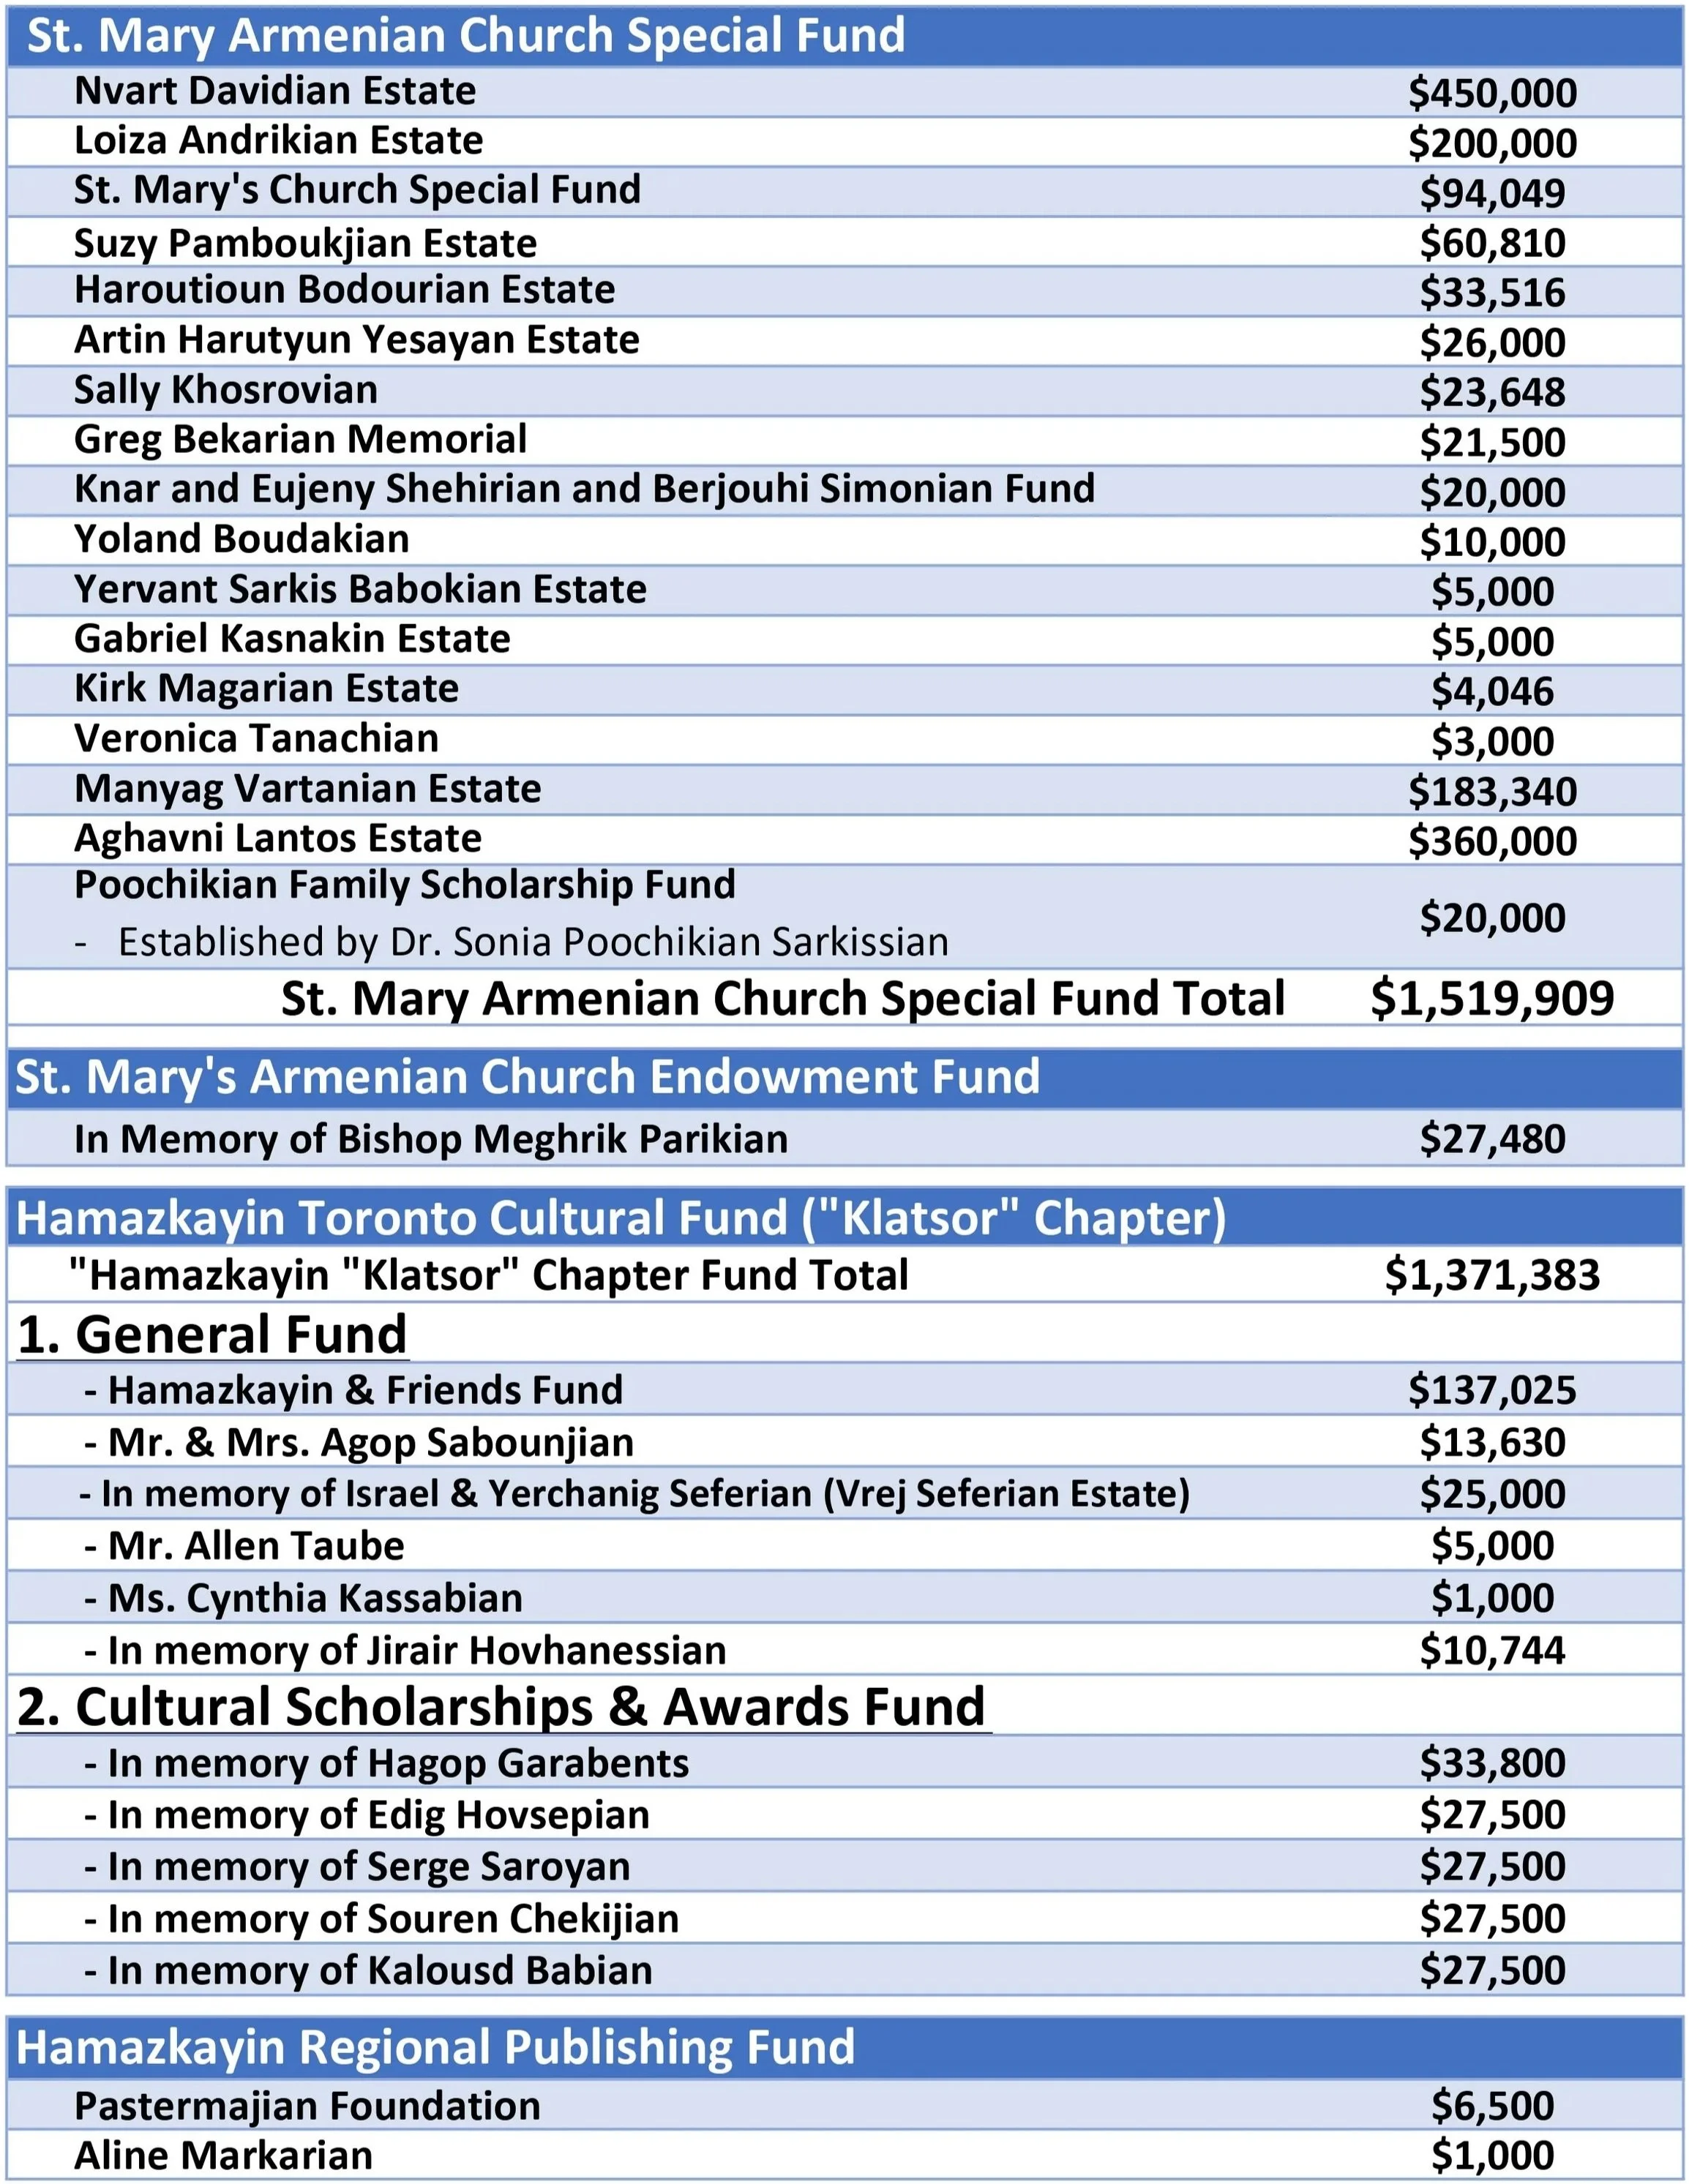The height and width of the screenshot is (2184, 1689).
Task: Click the Hamazkayin Toronto Cultural Fund header
Action: [620, 1218]
